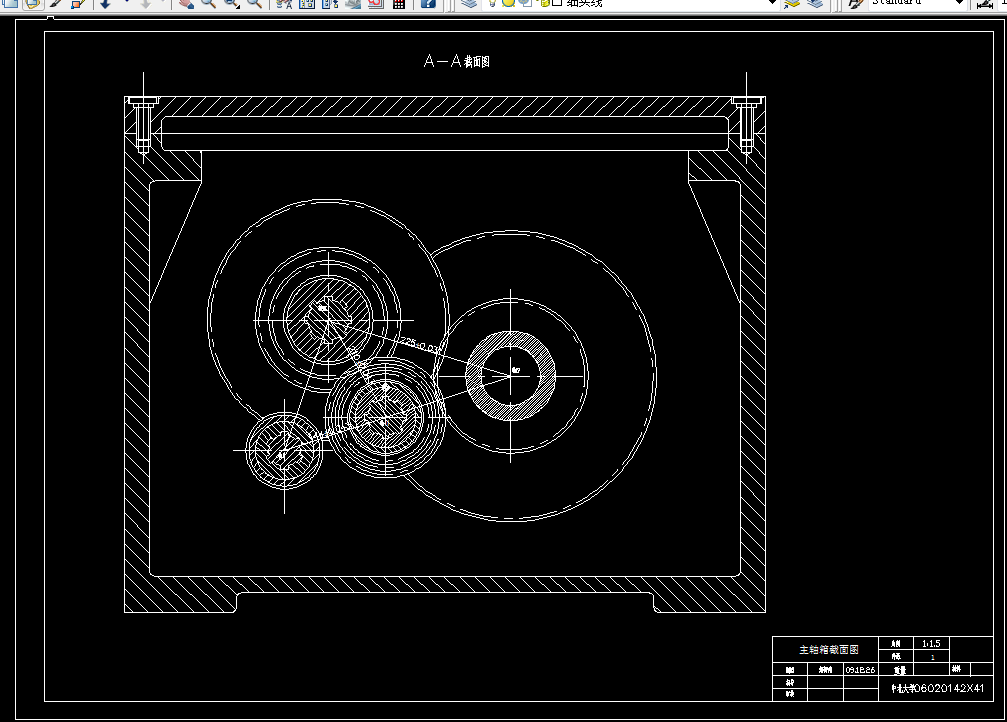Click Make Object's Layer Current icon
The image size is (1007, 722).
coord(792,3)
